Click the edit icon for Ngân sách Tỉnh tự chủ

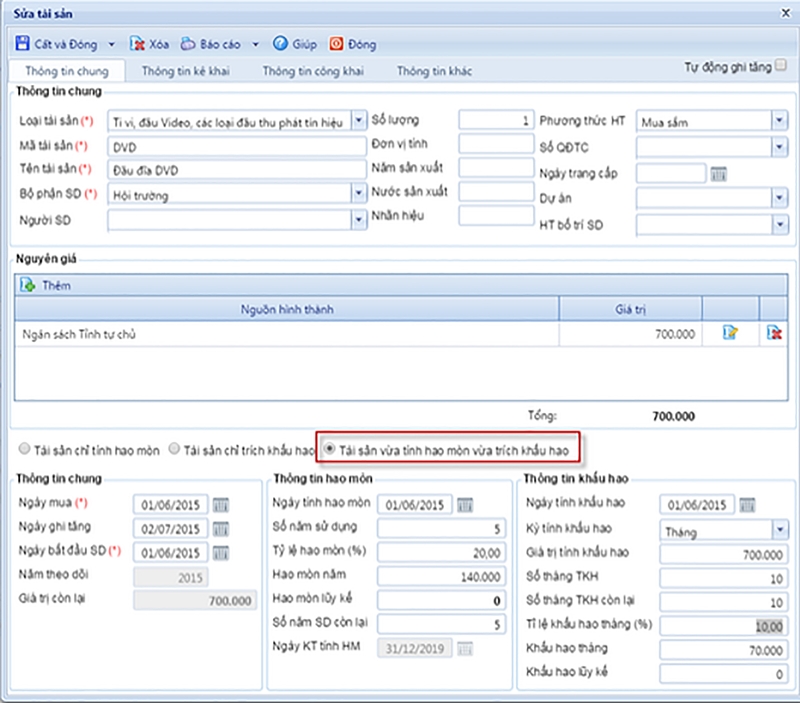tap(730, 333)
